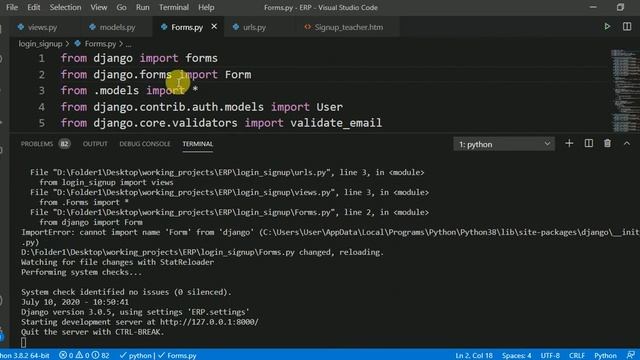Image resolution: width=640 pixels, height=360 pixels.
Task: Open the Help menu
Action: (x=206, y=7)
